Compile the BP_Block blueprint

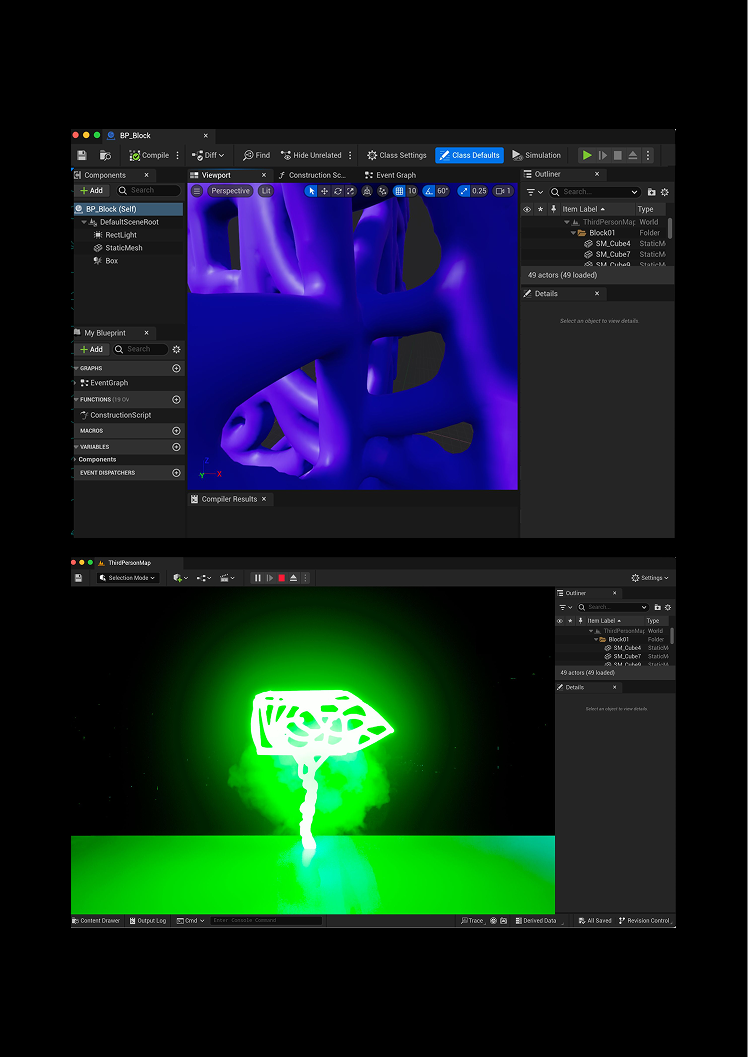pos(149,155)
